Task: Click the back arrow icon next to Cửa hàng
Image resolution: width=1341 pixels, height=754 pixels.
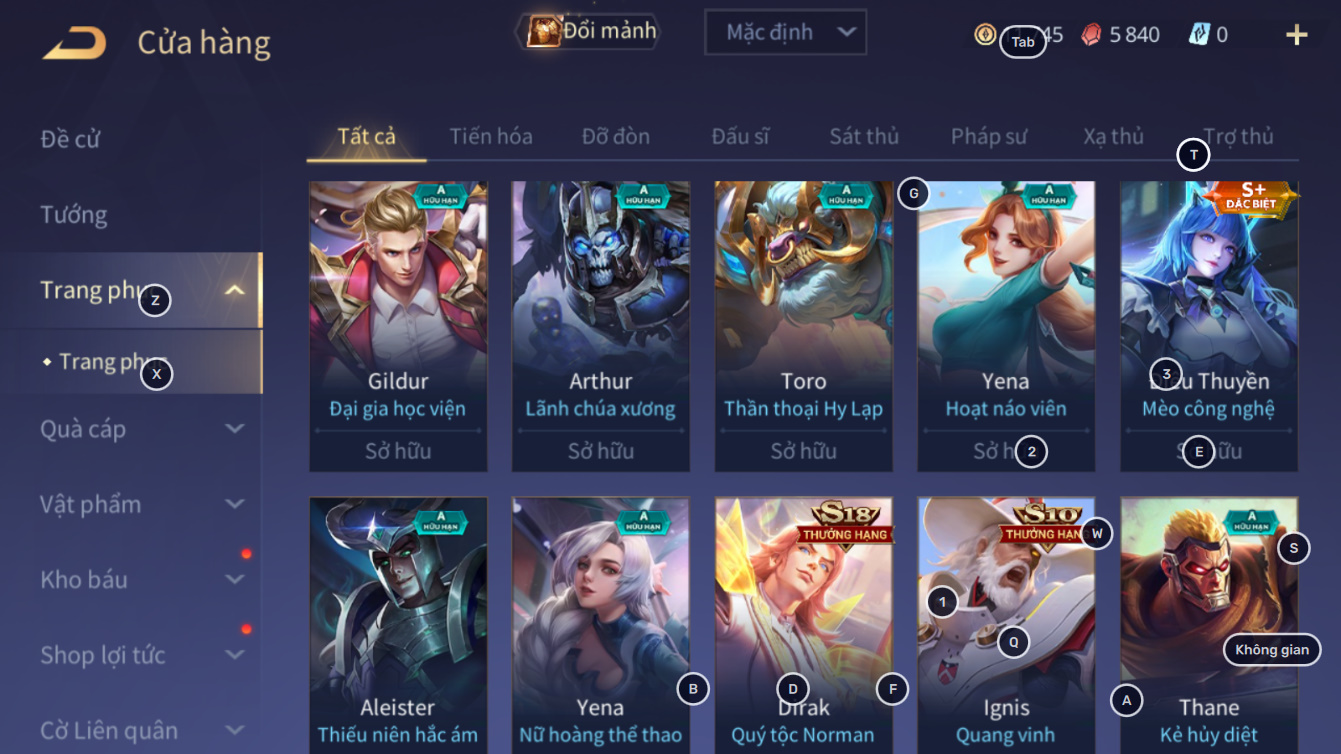Action: pos(74,43)
